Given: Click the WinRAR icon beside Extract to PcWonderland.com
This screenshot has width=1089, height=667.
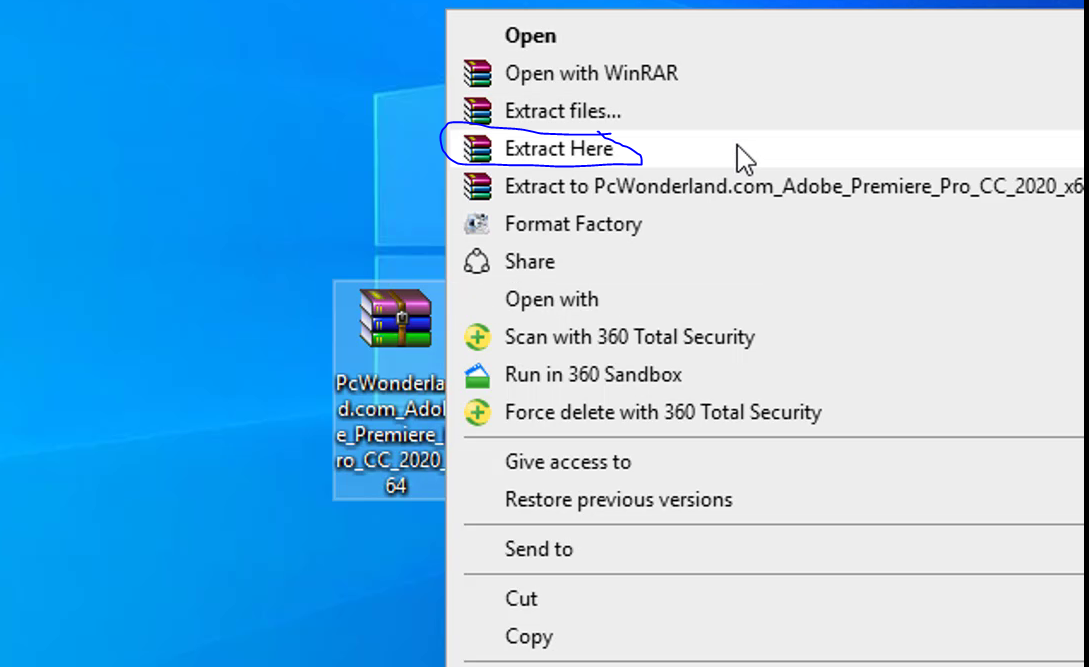Looking at the screenshot, I should coord(477,186).
